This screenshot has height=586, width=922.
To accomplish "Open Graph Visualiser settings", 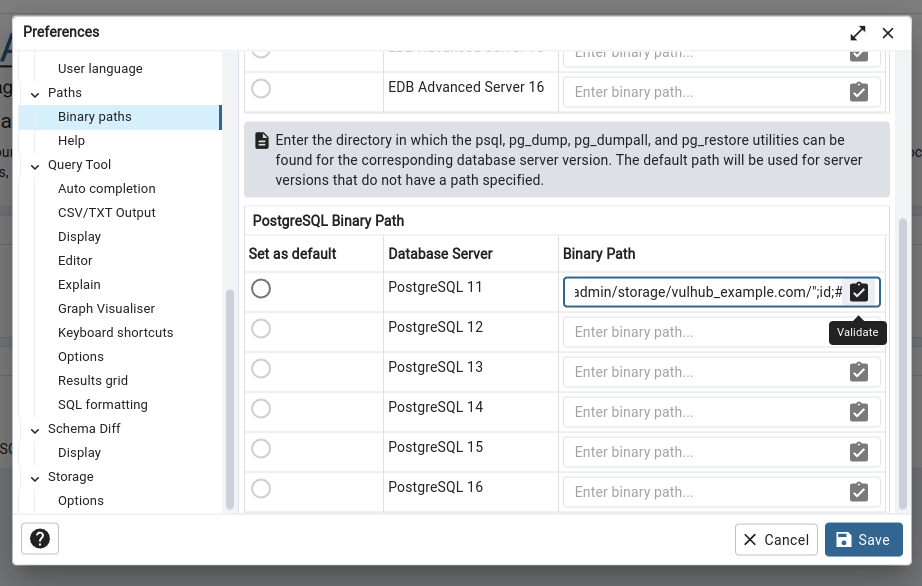I will coord(106,309).
